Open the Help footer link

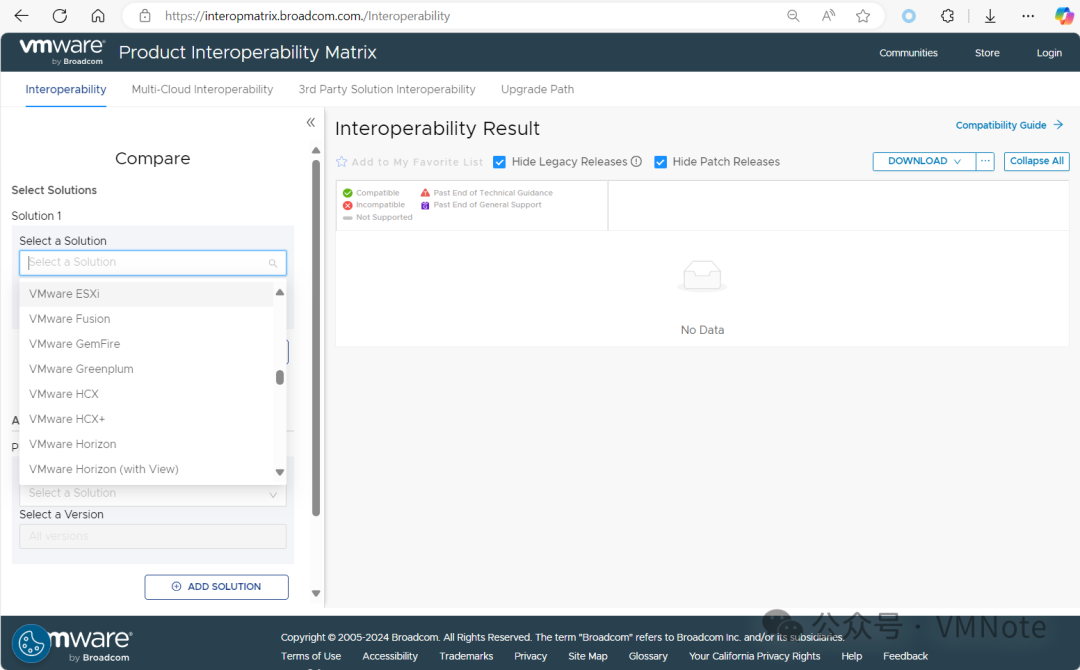click(x=851, y=656)
